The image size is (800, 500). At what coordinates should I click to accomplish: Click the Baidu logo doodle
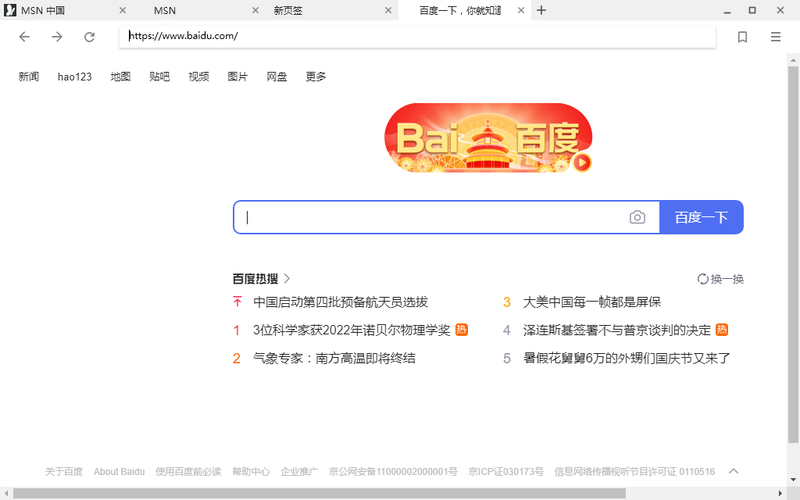point(488,138)
